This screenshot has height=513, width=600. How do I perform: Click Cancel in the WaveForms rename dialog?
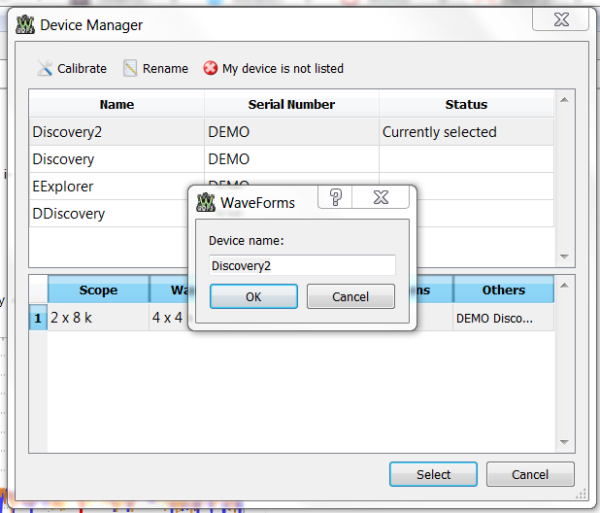pos(351,296)
